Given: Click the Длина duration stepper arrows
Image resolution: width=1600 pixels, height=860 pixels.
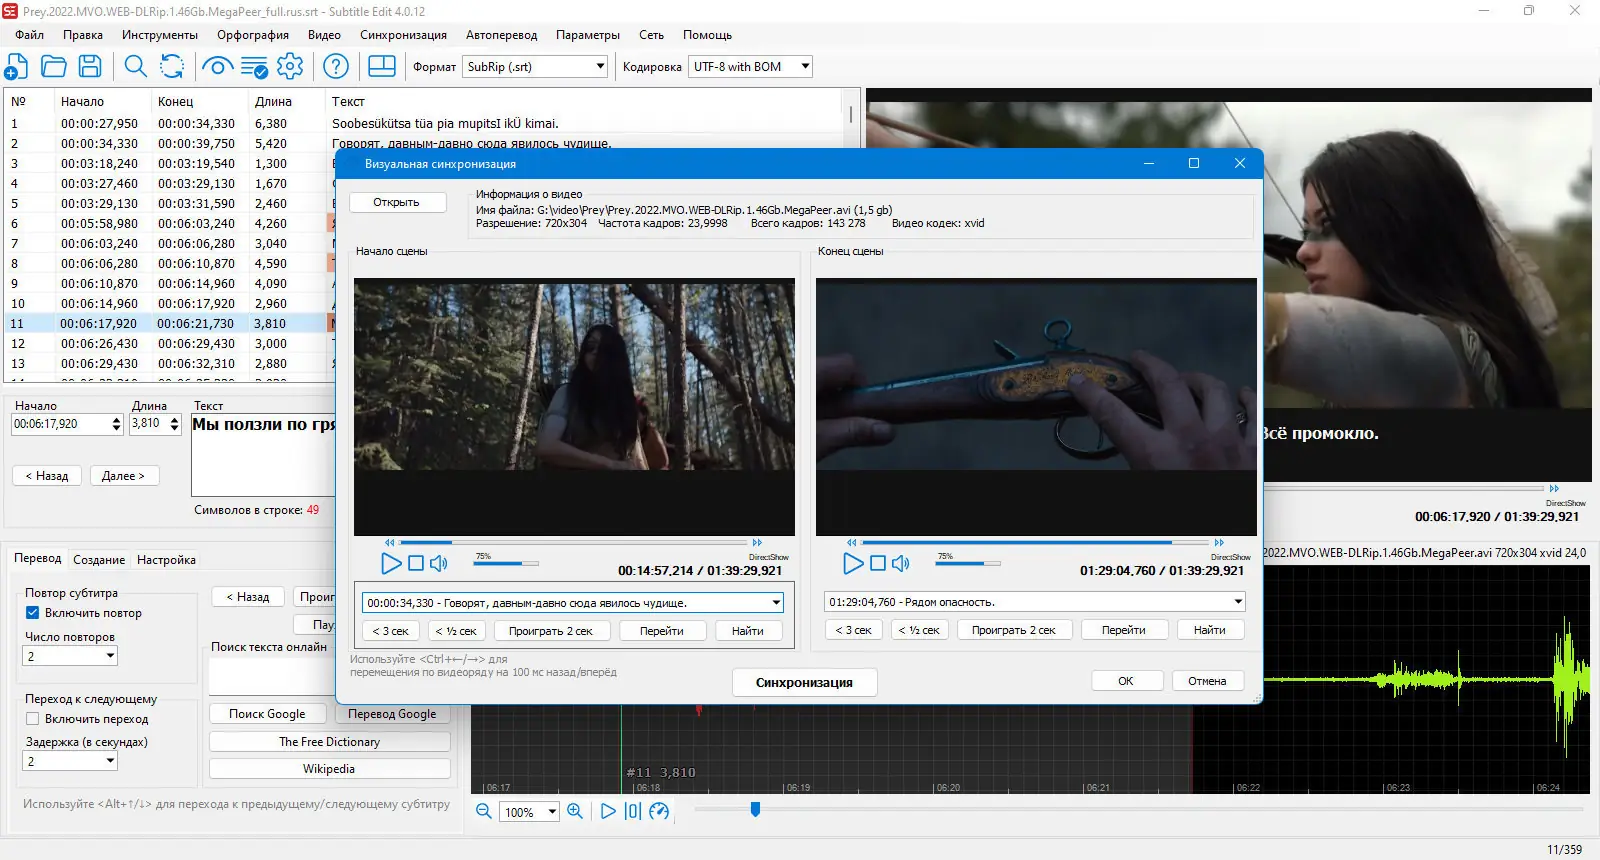Looking at the screenshot, I should pos(174,424).
